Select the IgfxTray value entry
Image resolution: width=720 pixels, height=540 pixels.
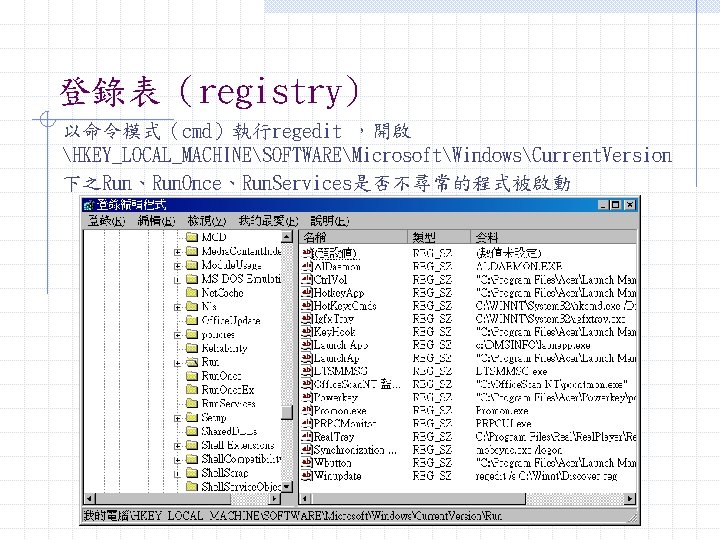tap(334, 318)
